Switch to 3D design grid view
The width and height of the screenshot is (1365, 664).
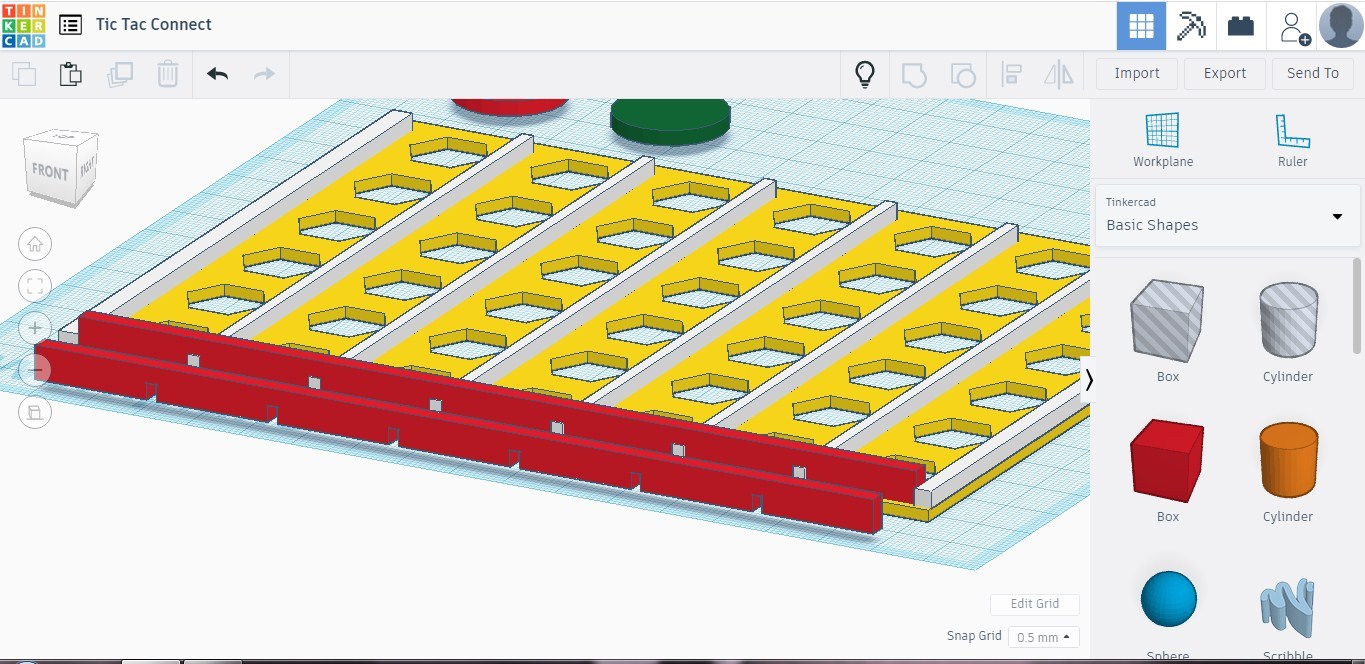coord(1141,26)
